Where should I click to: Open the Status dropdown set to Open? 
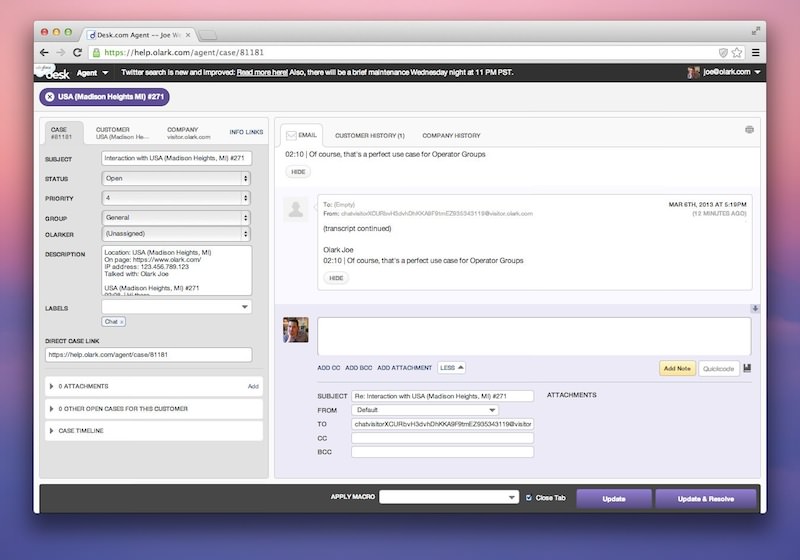click(175, 178)
